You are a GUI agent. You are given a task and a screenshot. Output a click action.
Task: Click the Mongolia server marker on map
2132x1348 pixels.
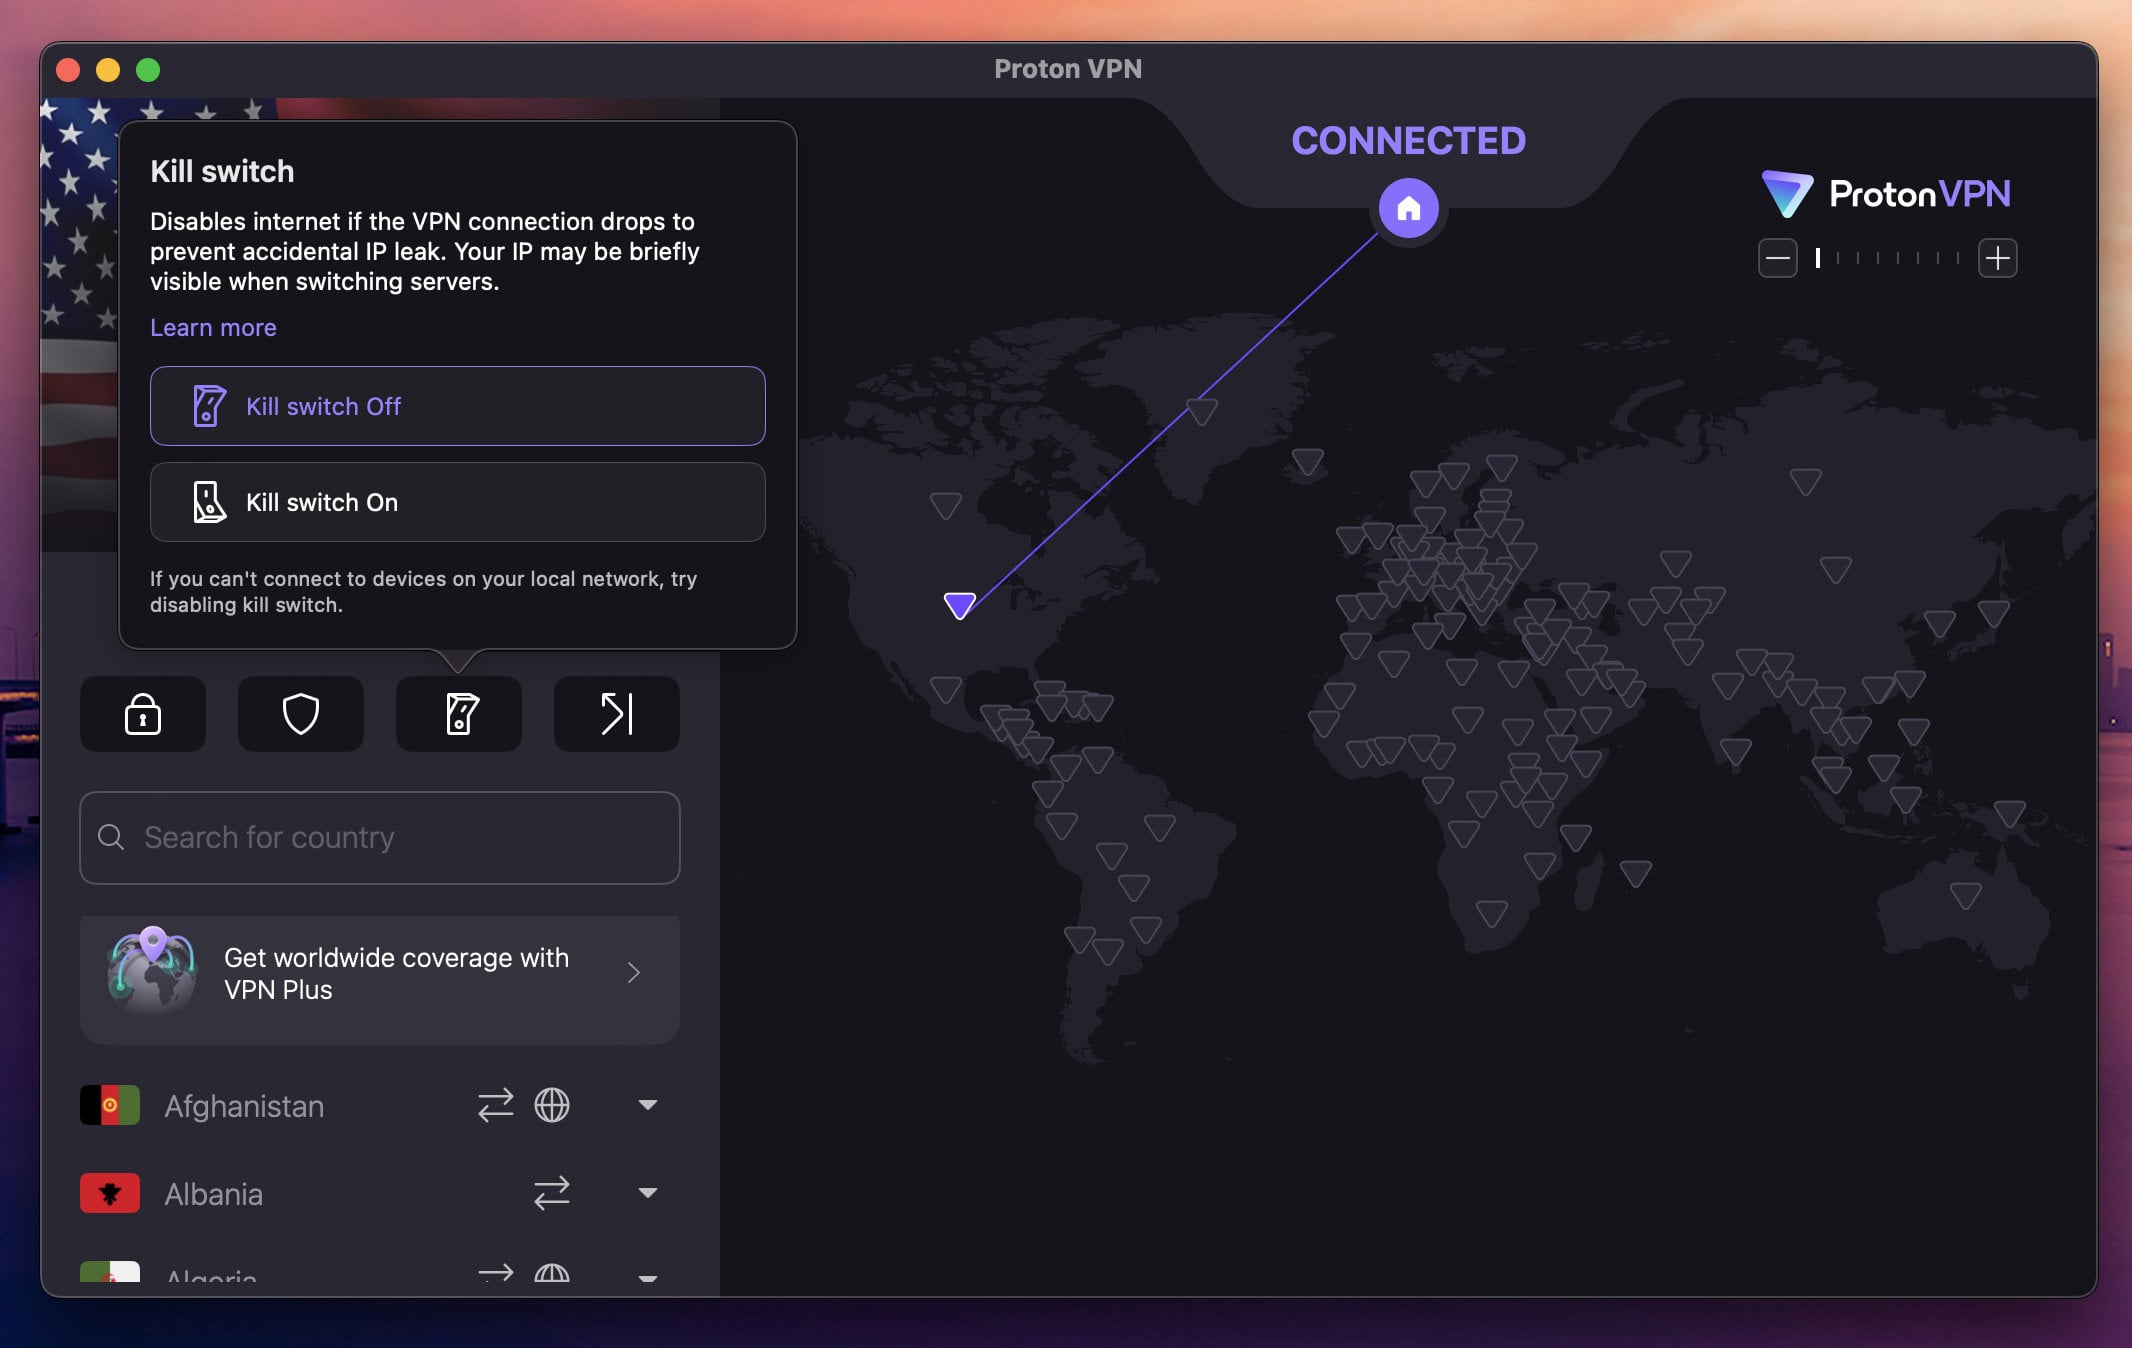pos(1835,570)
